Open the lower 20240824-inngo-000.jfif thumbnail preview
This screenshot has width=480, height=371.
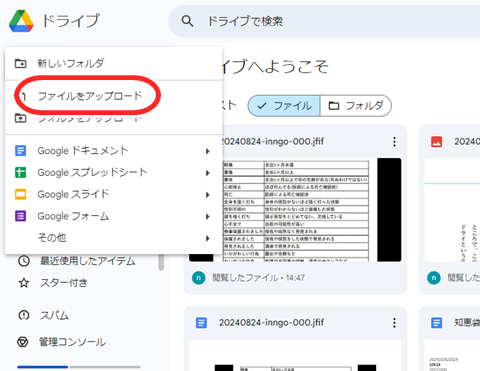pos(295,355)
